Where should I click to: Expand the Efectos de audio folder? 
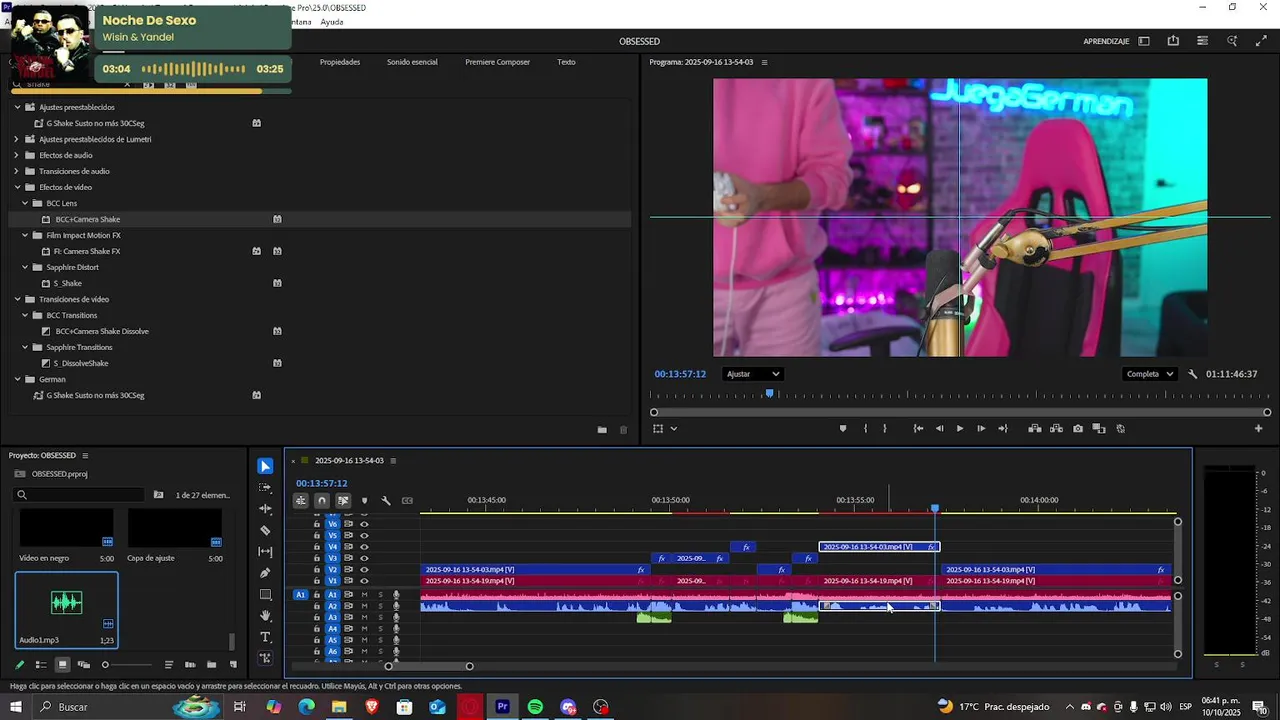(x=17, y=155)
